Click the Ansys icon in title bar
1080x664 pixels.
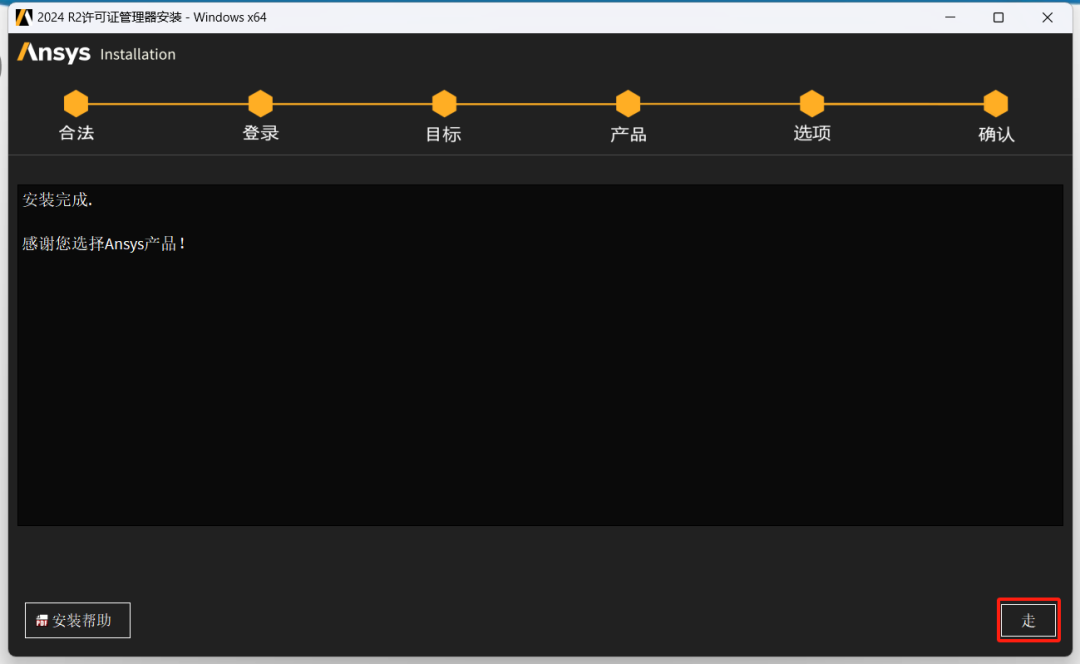point(24,17)
